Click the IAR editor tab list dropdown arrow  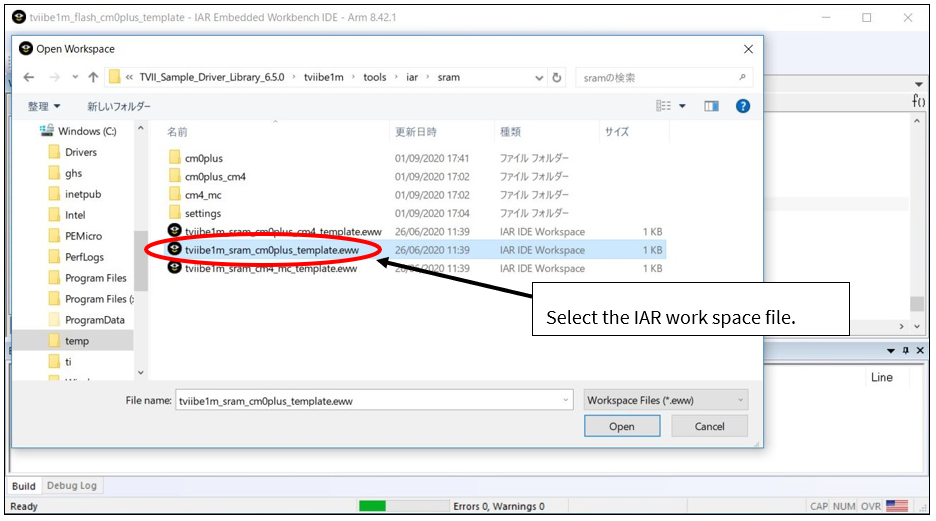click(919, 84)
